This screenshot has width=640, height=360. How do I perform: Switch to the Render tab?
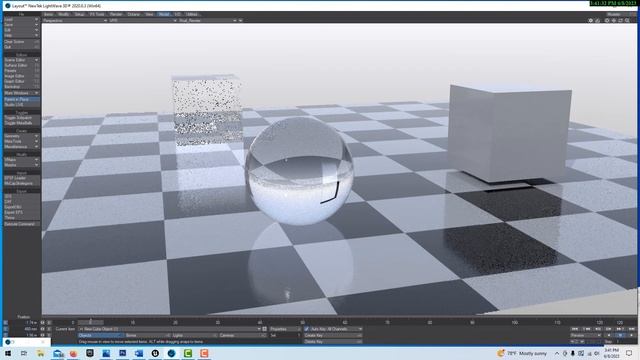[x=116, y=14]
